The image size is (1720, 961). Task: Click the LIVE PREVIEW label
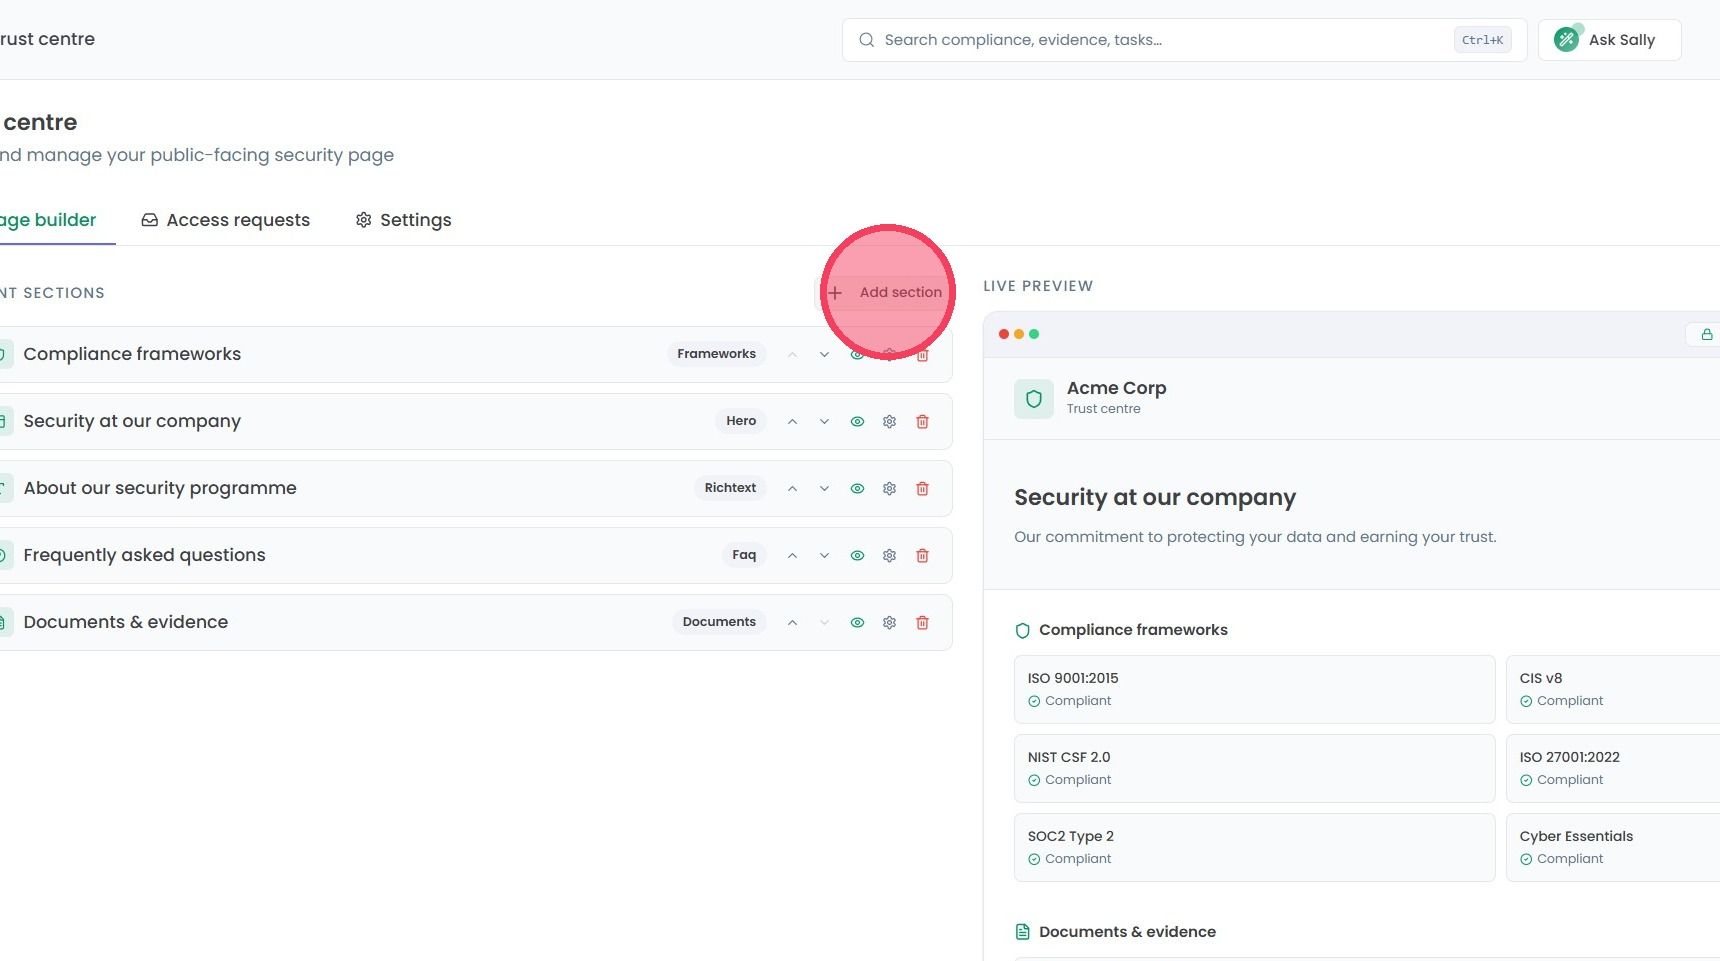click(x=1038, y=286)
